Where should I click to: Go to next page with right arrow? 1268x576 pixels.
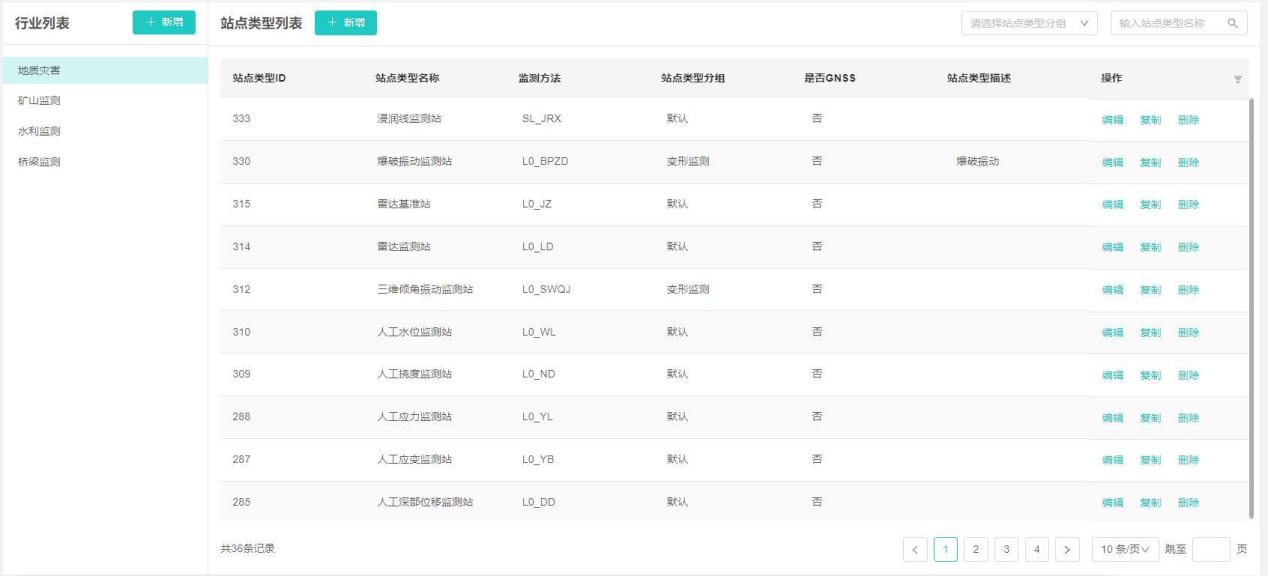point(1069,549)
